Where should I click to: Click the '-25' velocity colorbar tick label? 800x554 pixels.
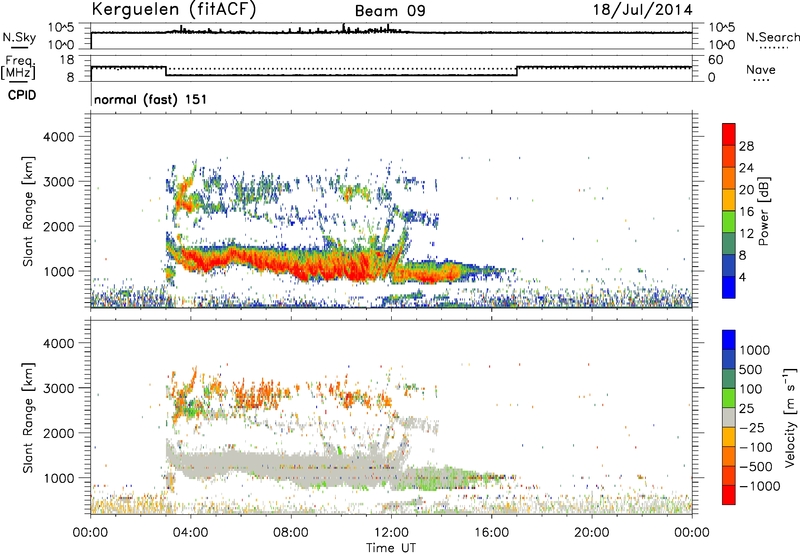pyautogui.click(x=754, y=428)
